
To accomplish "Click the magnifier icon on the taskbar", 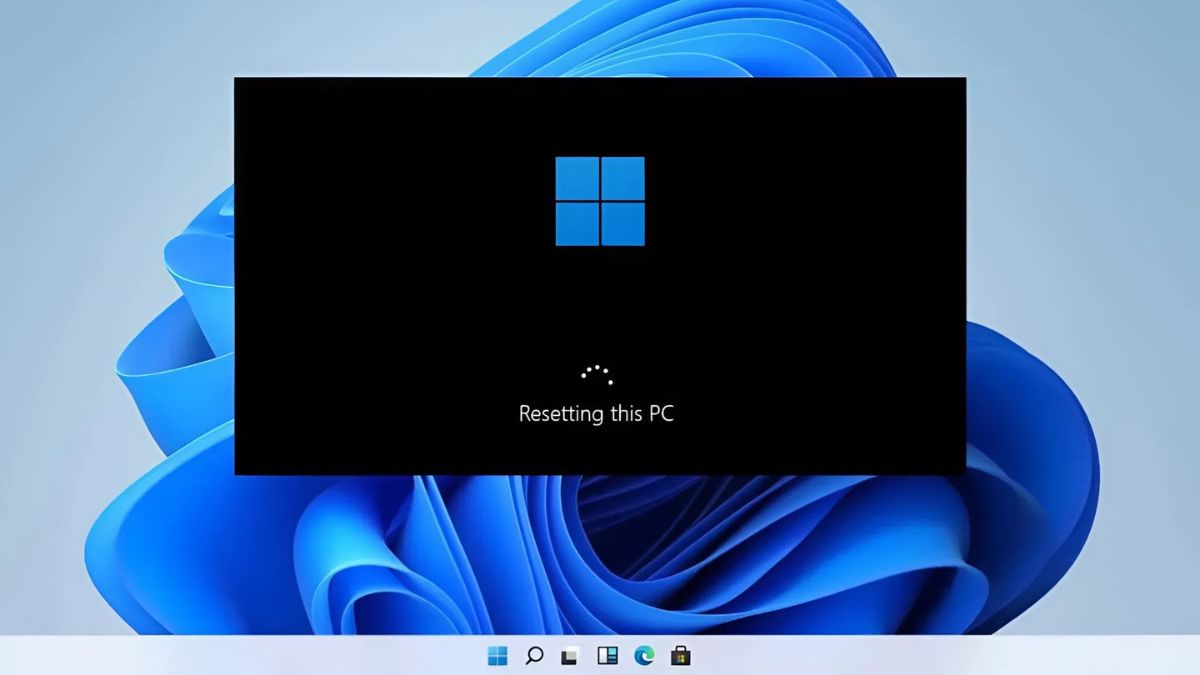I will [533, 657].
